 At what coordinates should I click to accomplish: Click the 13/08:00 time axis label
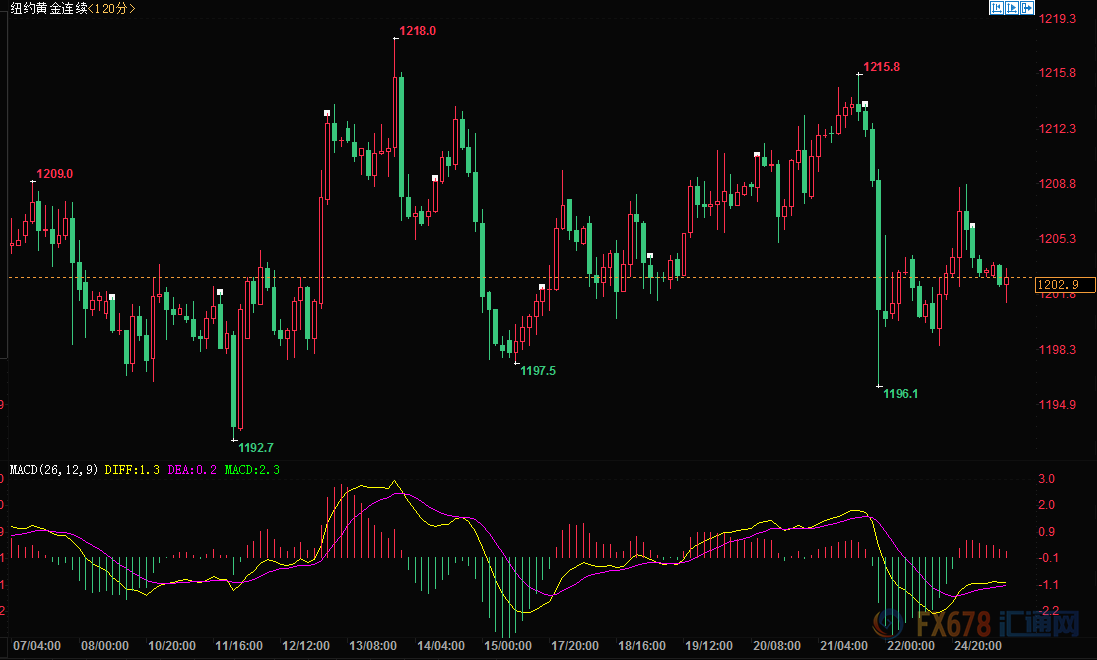(x=371, y=646)
